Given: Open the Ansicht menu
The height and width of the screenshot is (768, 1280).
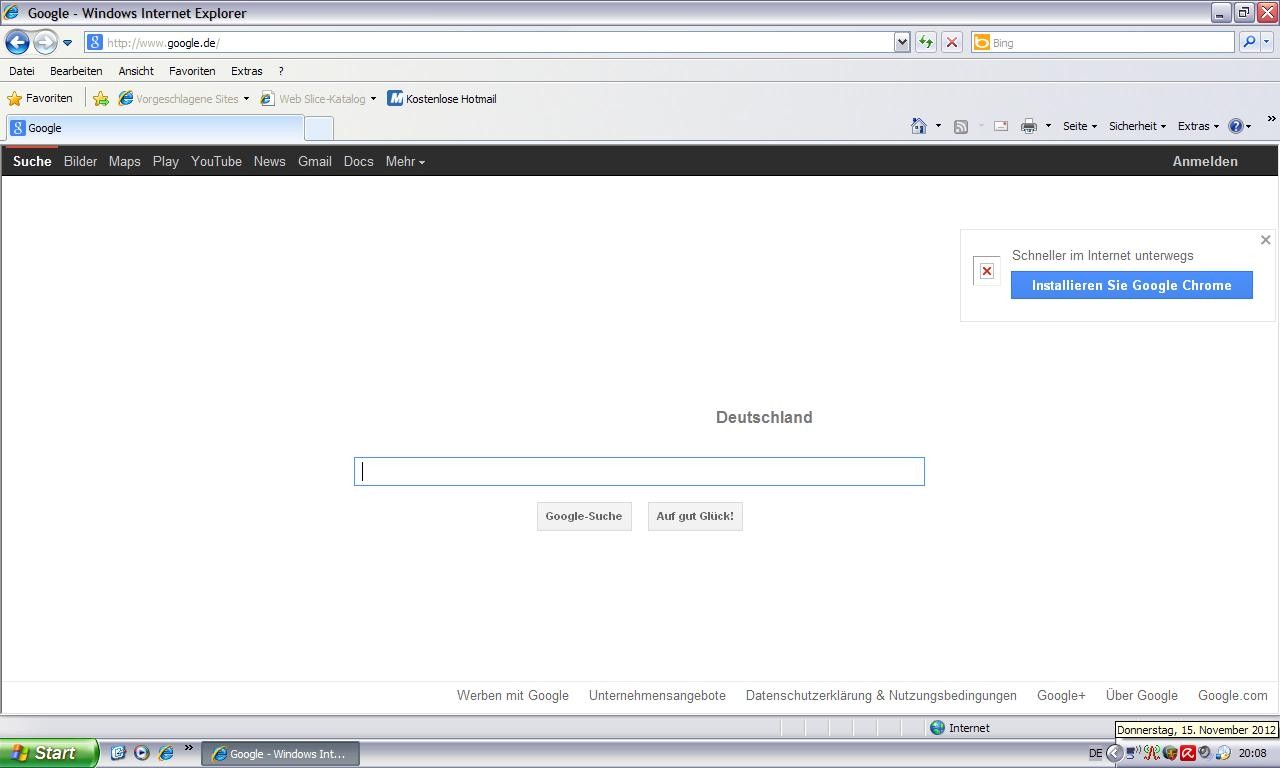Looking at the screenshot, I should pos(136,71).
